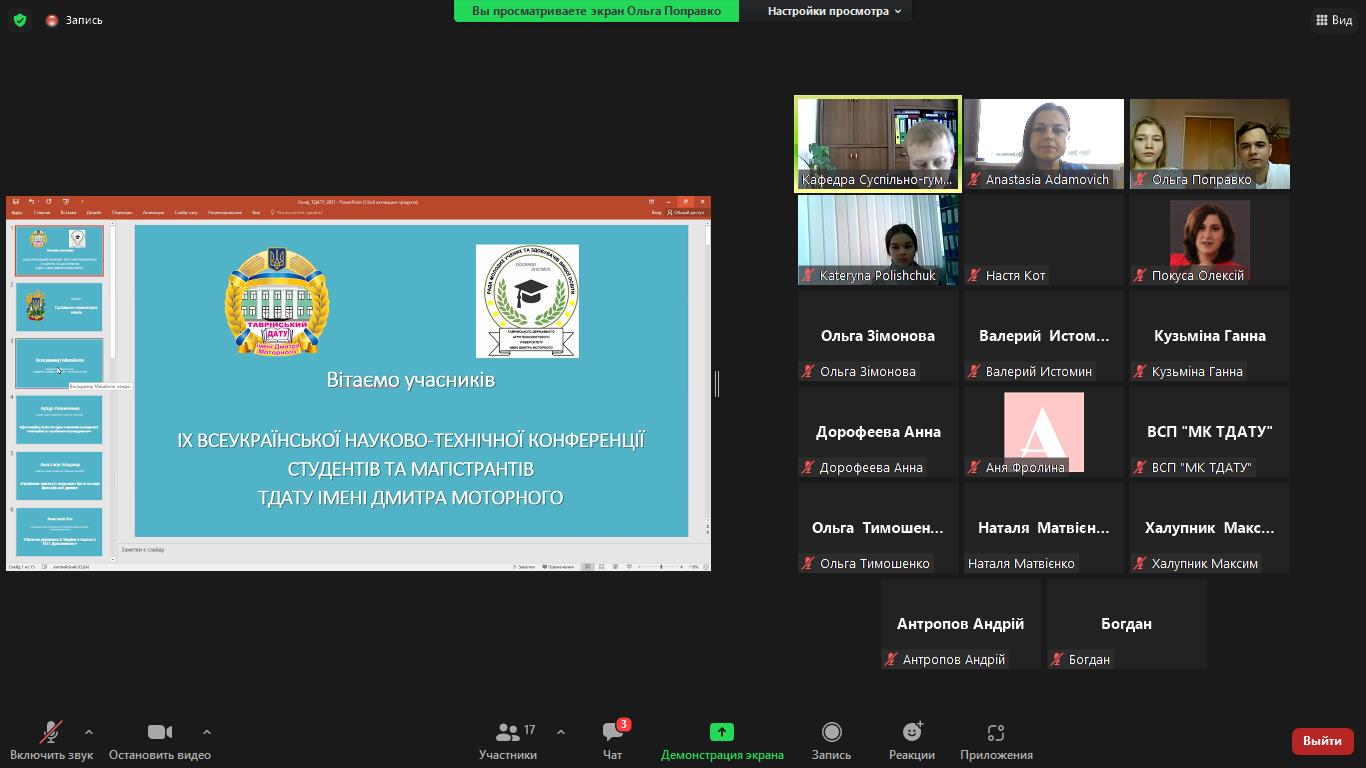
Task: Expand the Настройки просмотра dropdown
Action: pos(834,11)
